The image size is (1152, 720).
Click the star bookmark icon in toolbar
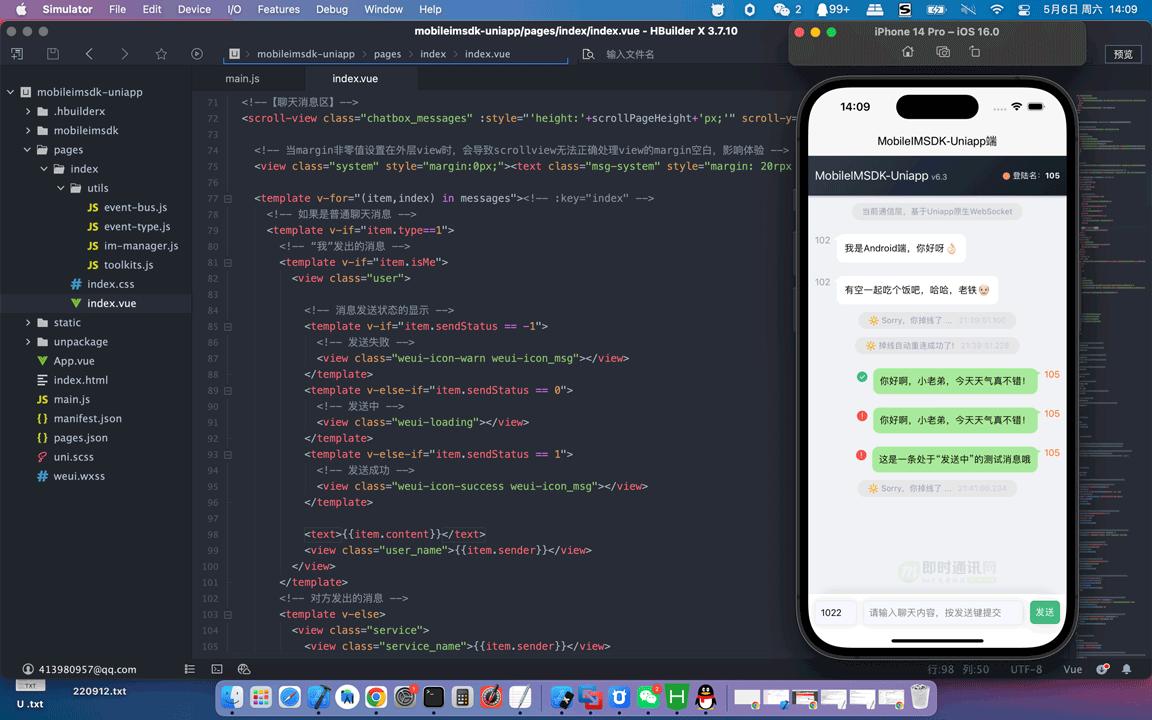tap(161, 54)
